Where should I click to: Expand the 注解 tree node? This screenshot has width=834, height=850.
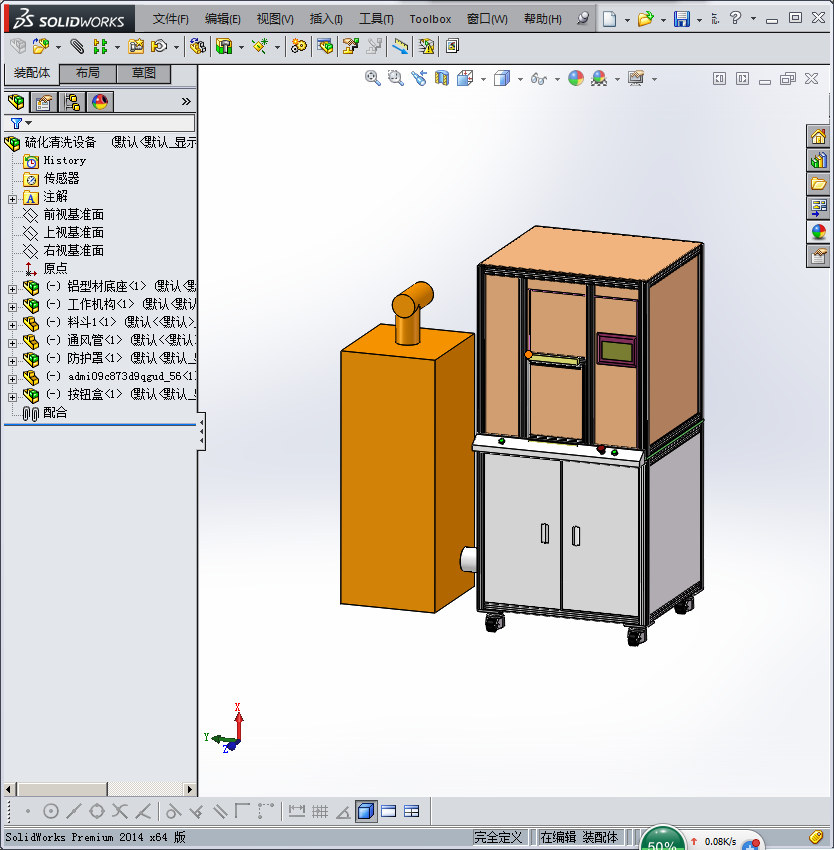[12, 199]
